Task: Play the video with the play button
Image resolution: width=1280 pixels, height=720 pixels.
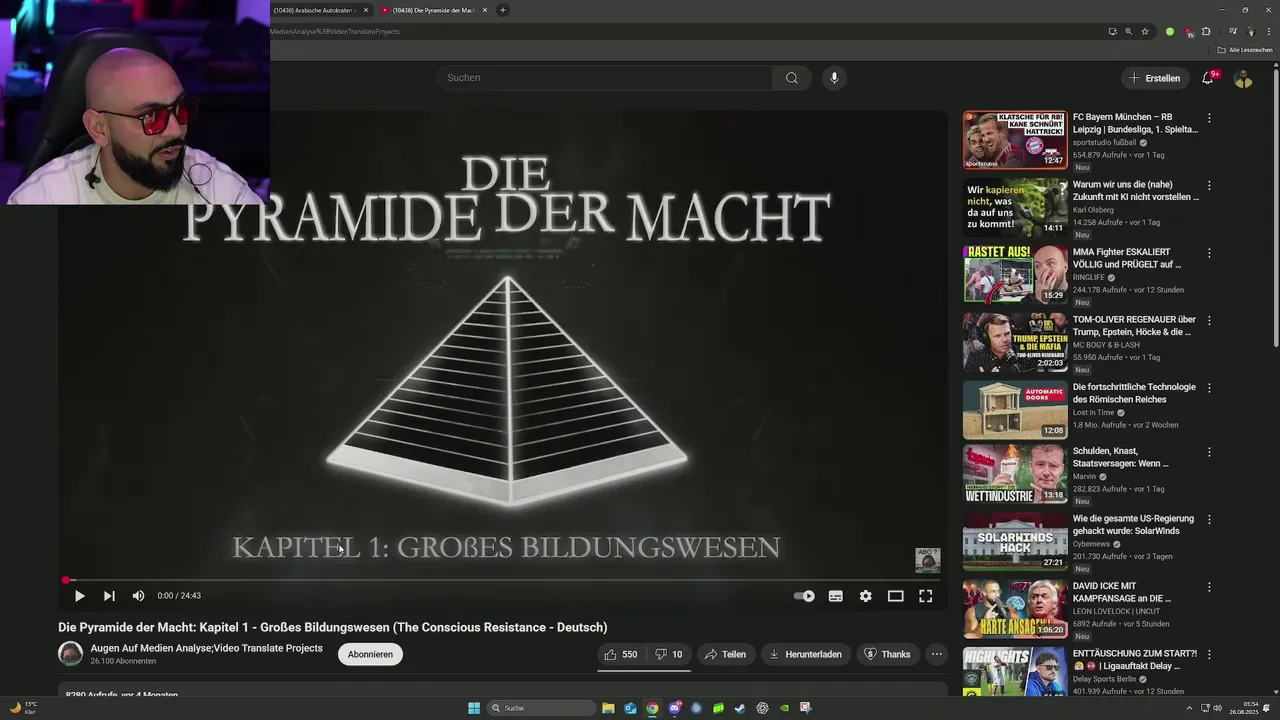Action: click(x=79, y=596)
